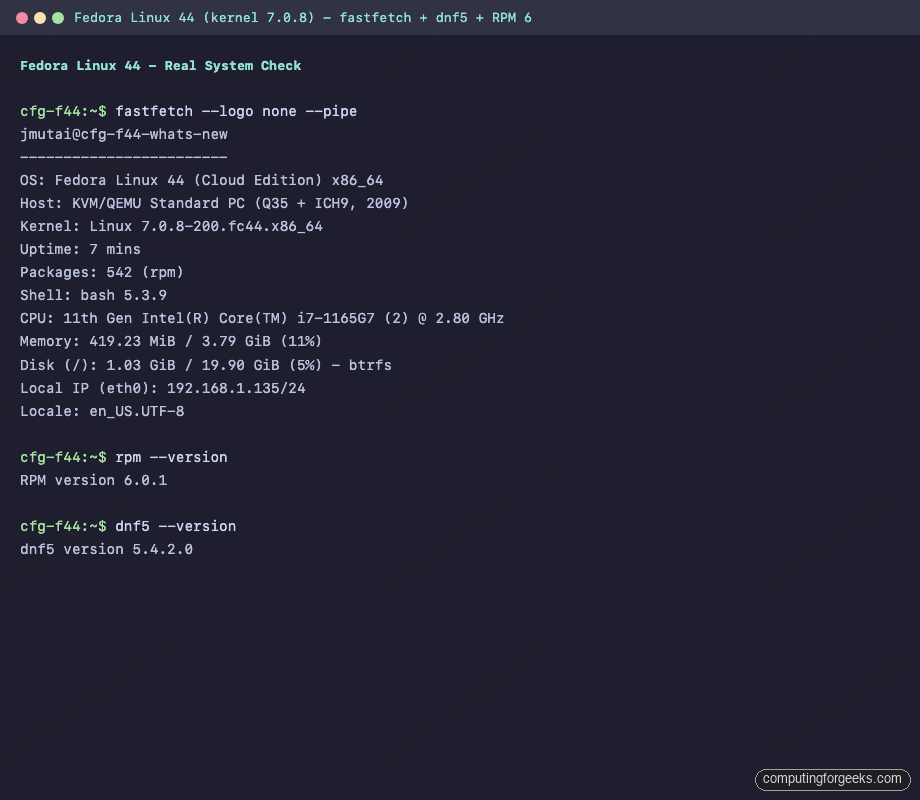This screenshot has width=920, height=800.
Task: Click the Disk line showing btrfs
Action: [x=206, y=365]
